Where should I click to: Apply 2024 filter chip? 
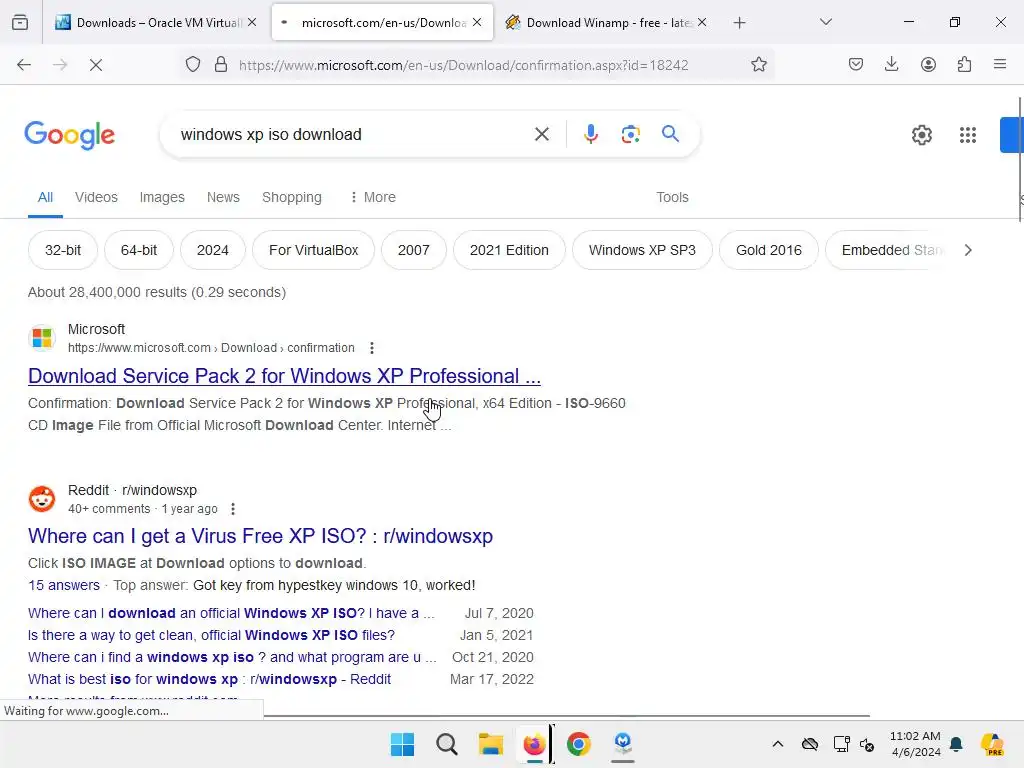[x=213, y=250]
